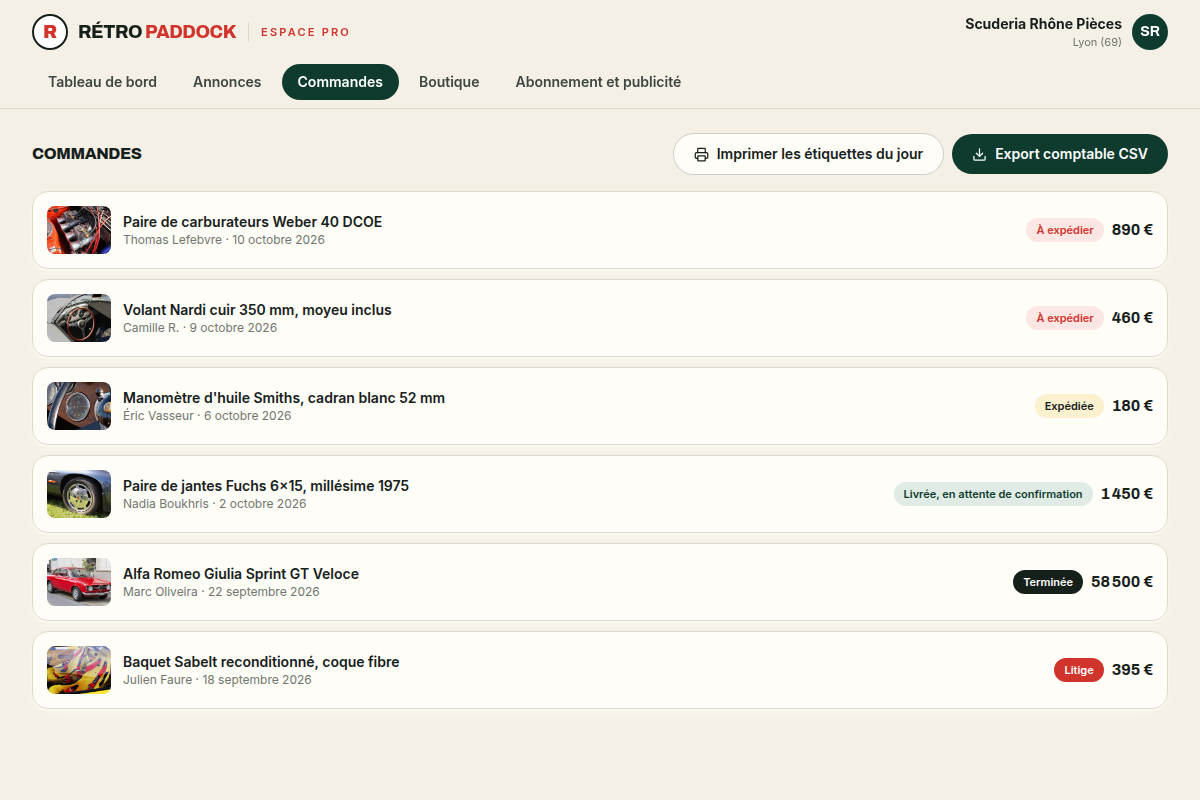Click the 395 € amount
This screenshot has height=800, width=1200.
point(1132,670)
